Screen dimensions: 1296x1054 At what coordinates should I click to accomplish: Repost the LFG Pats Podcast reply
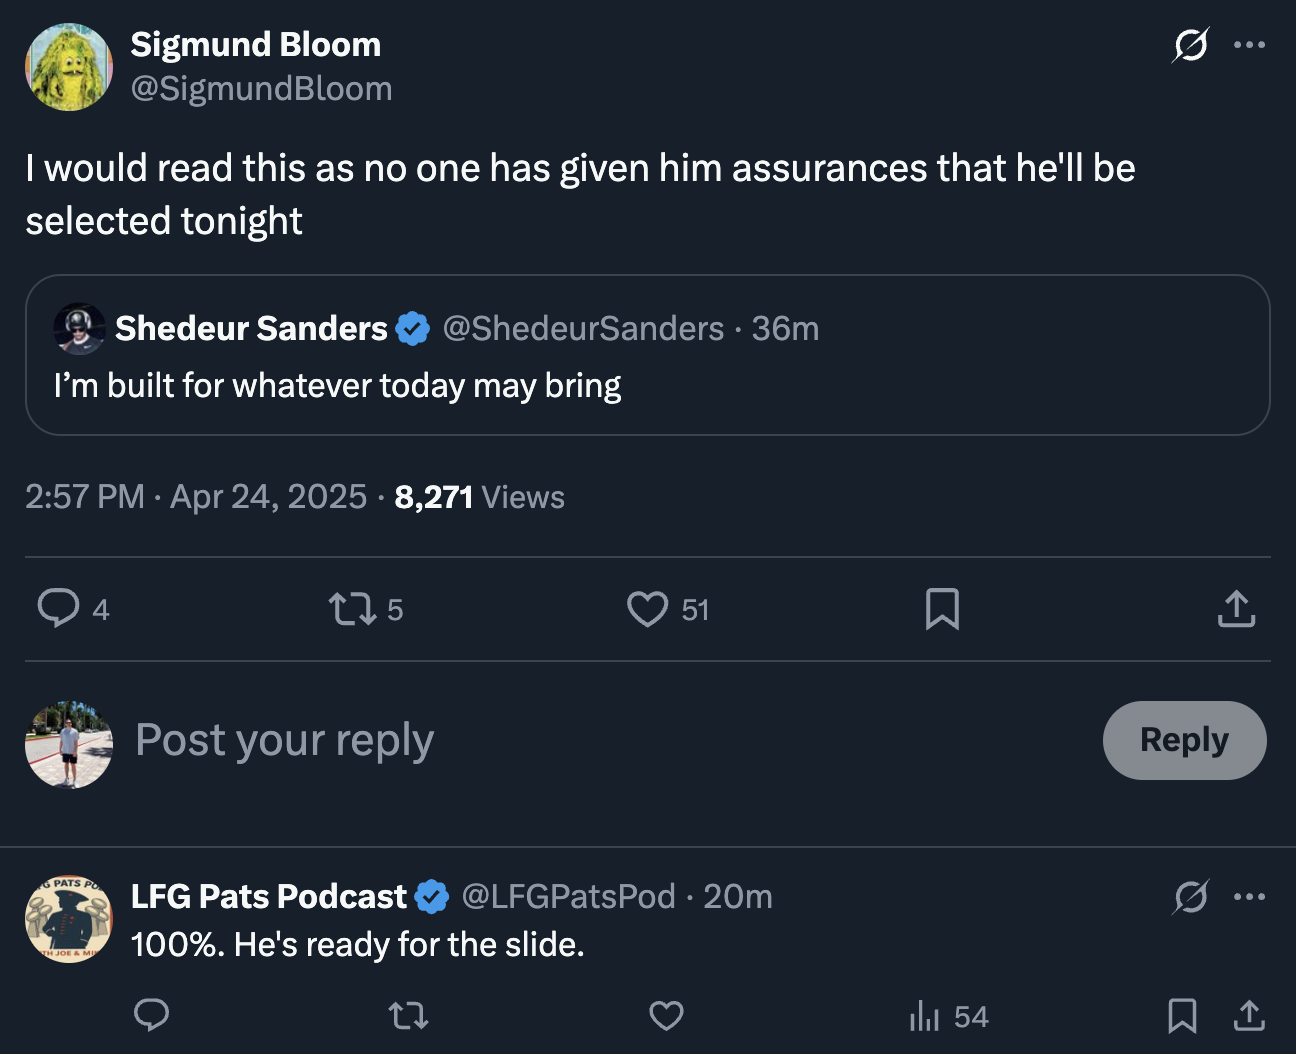click(408, 1016)
